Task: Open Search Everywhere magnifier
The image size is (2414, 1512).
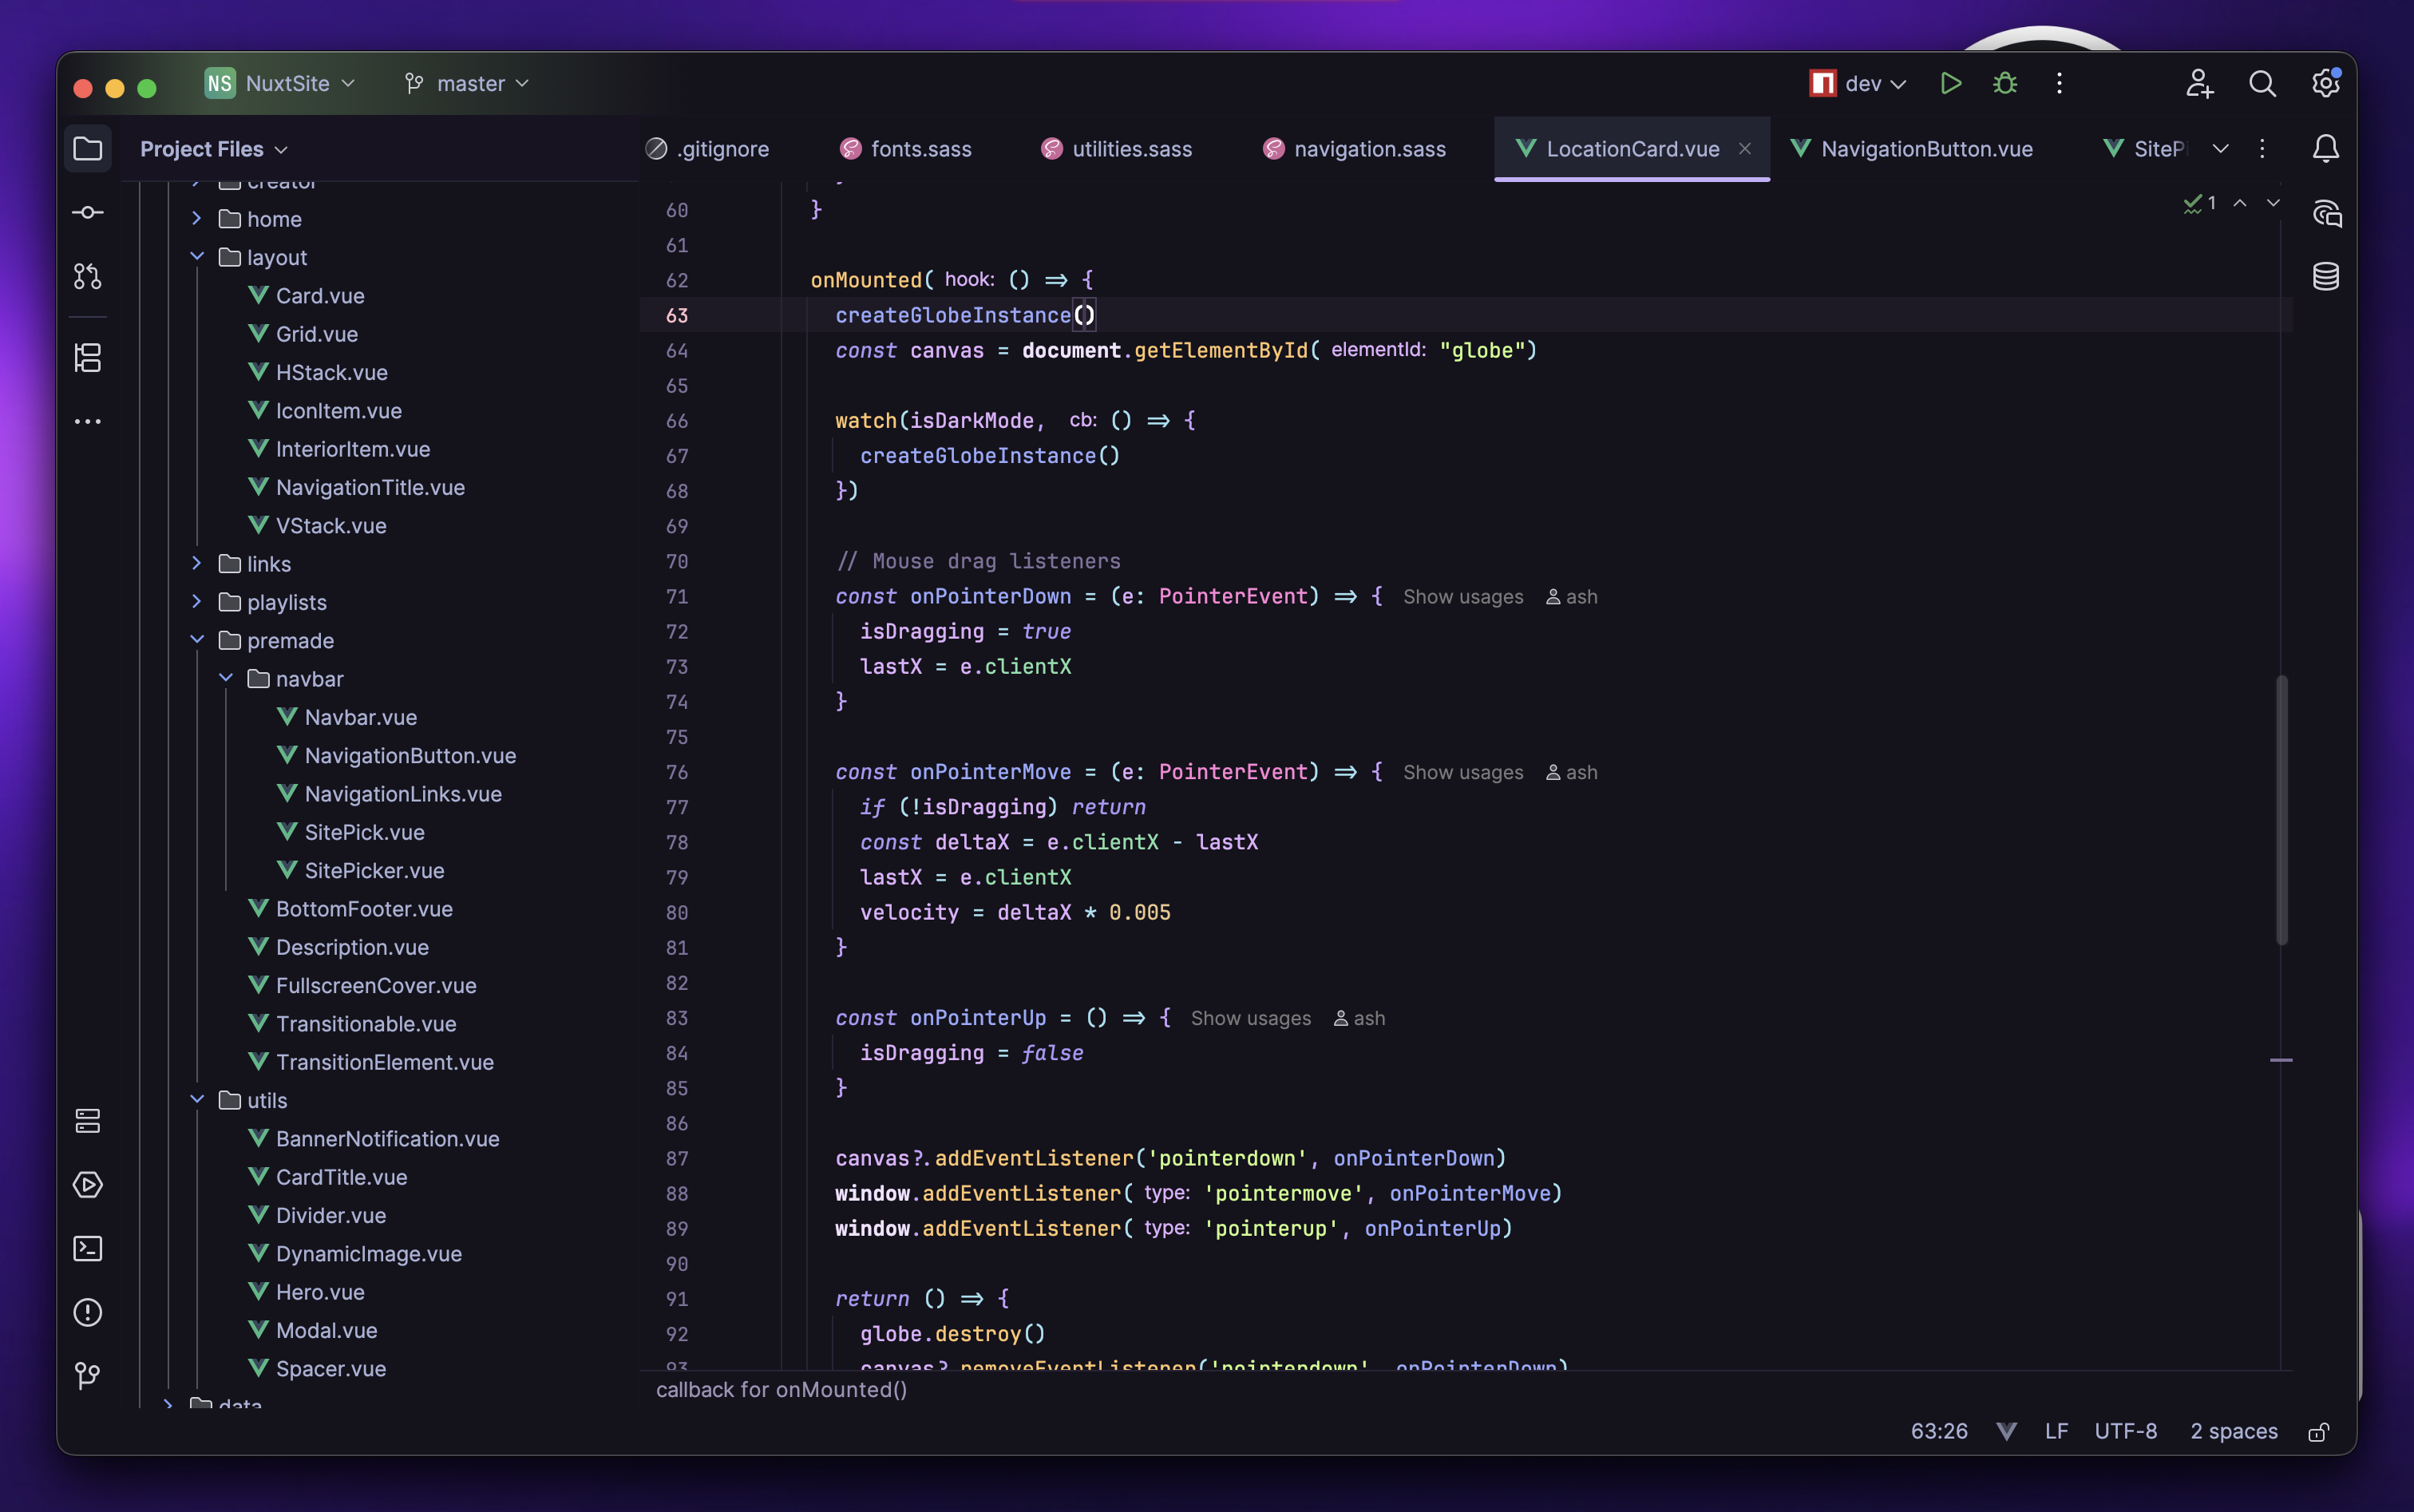Action: 2262,83
